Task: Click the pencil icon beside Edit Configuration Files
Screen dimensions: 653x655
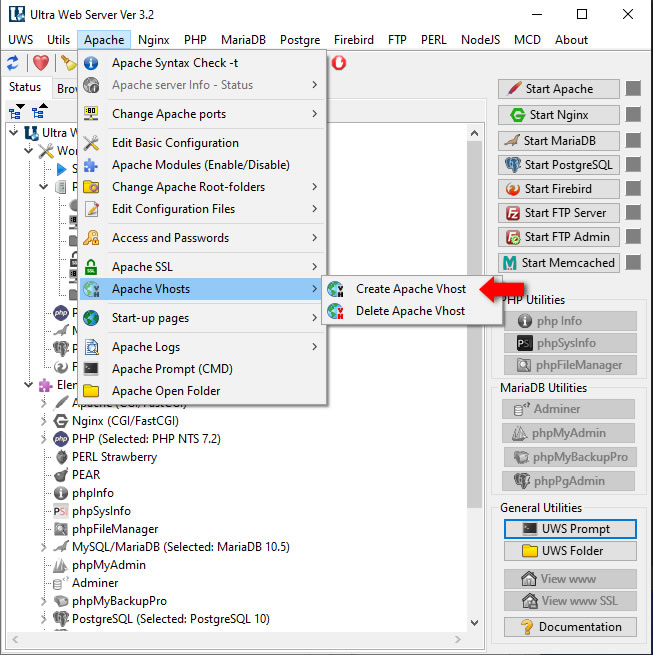Action: point(91,209)
